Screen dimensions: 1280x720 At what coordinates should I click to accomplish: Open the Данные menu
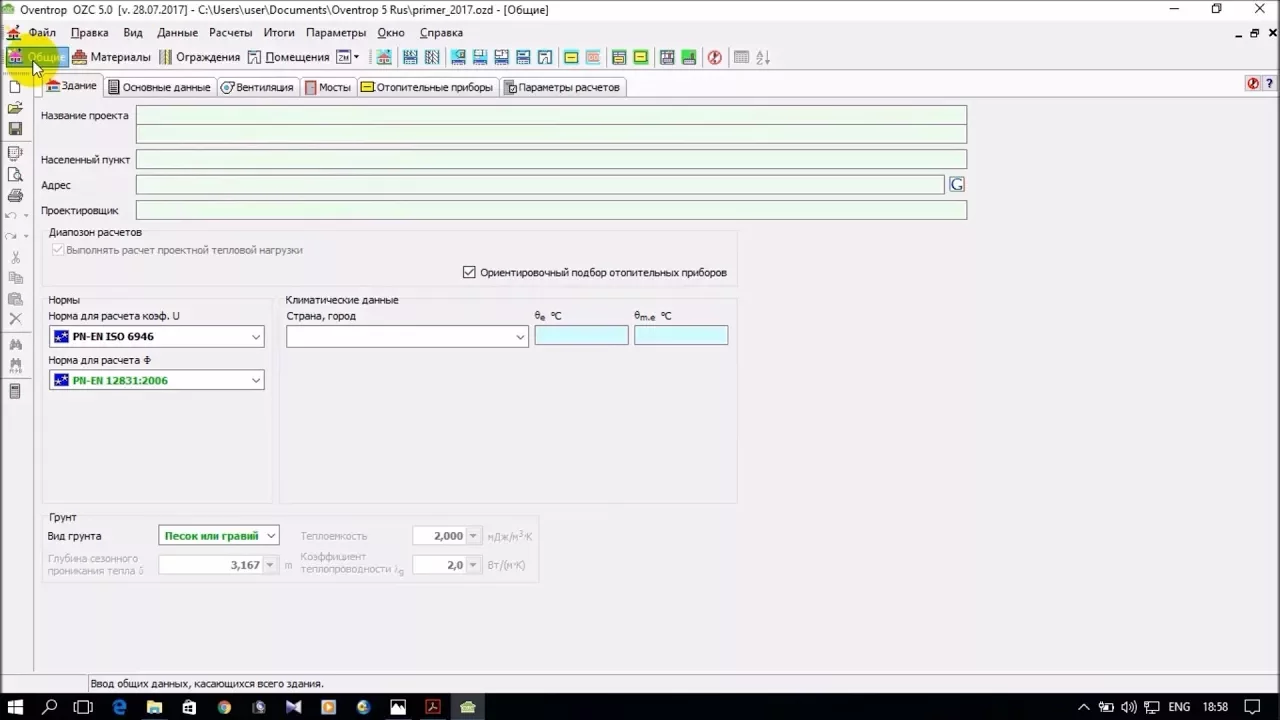pyautogui.click(x=177, y=32)
